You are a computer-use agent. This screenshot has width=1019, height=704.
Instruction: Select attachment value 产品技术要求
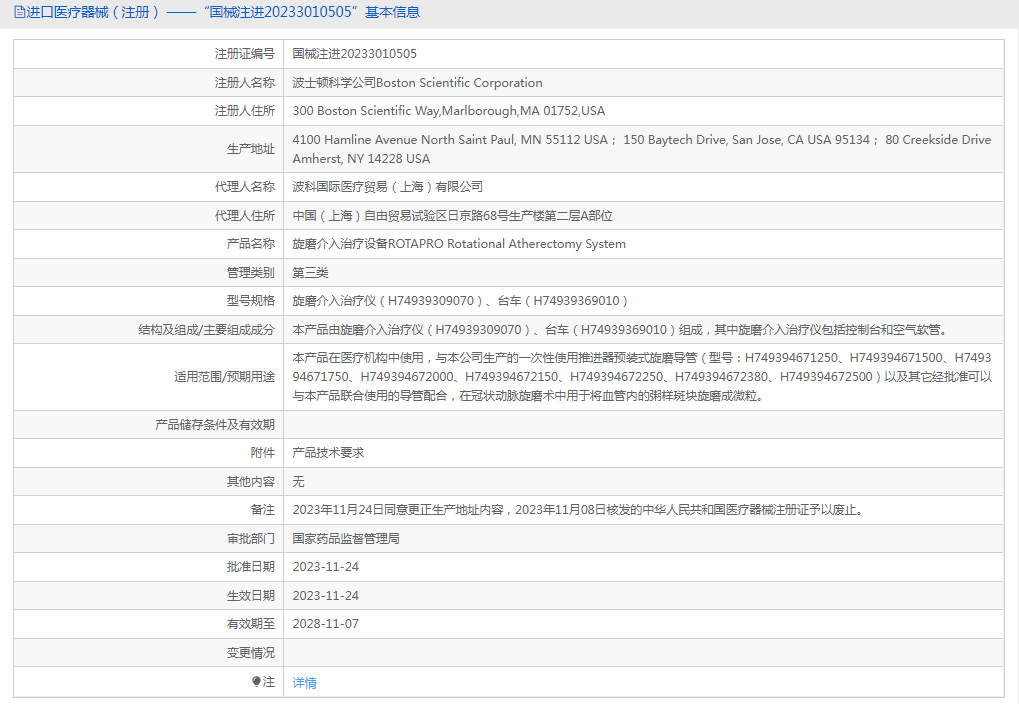tap(328, 453)
